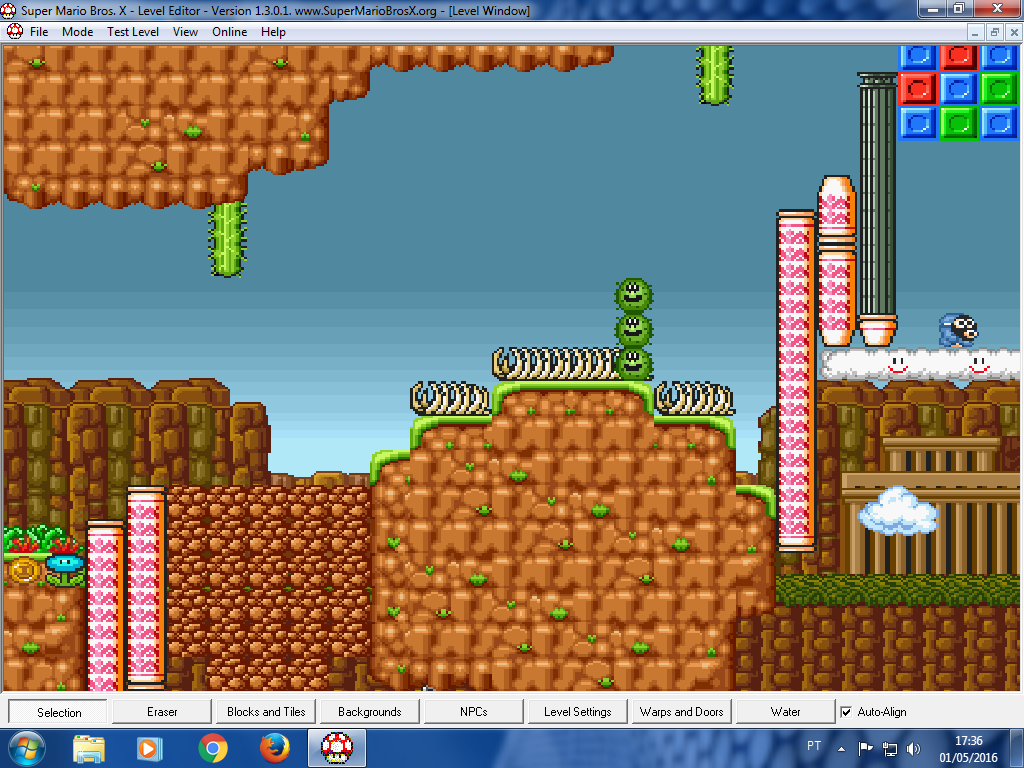Toggle the Auto-Align checkbox
Viewport: 1024px width, 768px height.
pyautogui.click(x=847, y=712)
